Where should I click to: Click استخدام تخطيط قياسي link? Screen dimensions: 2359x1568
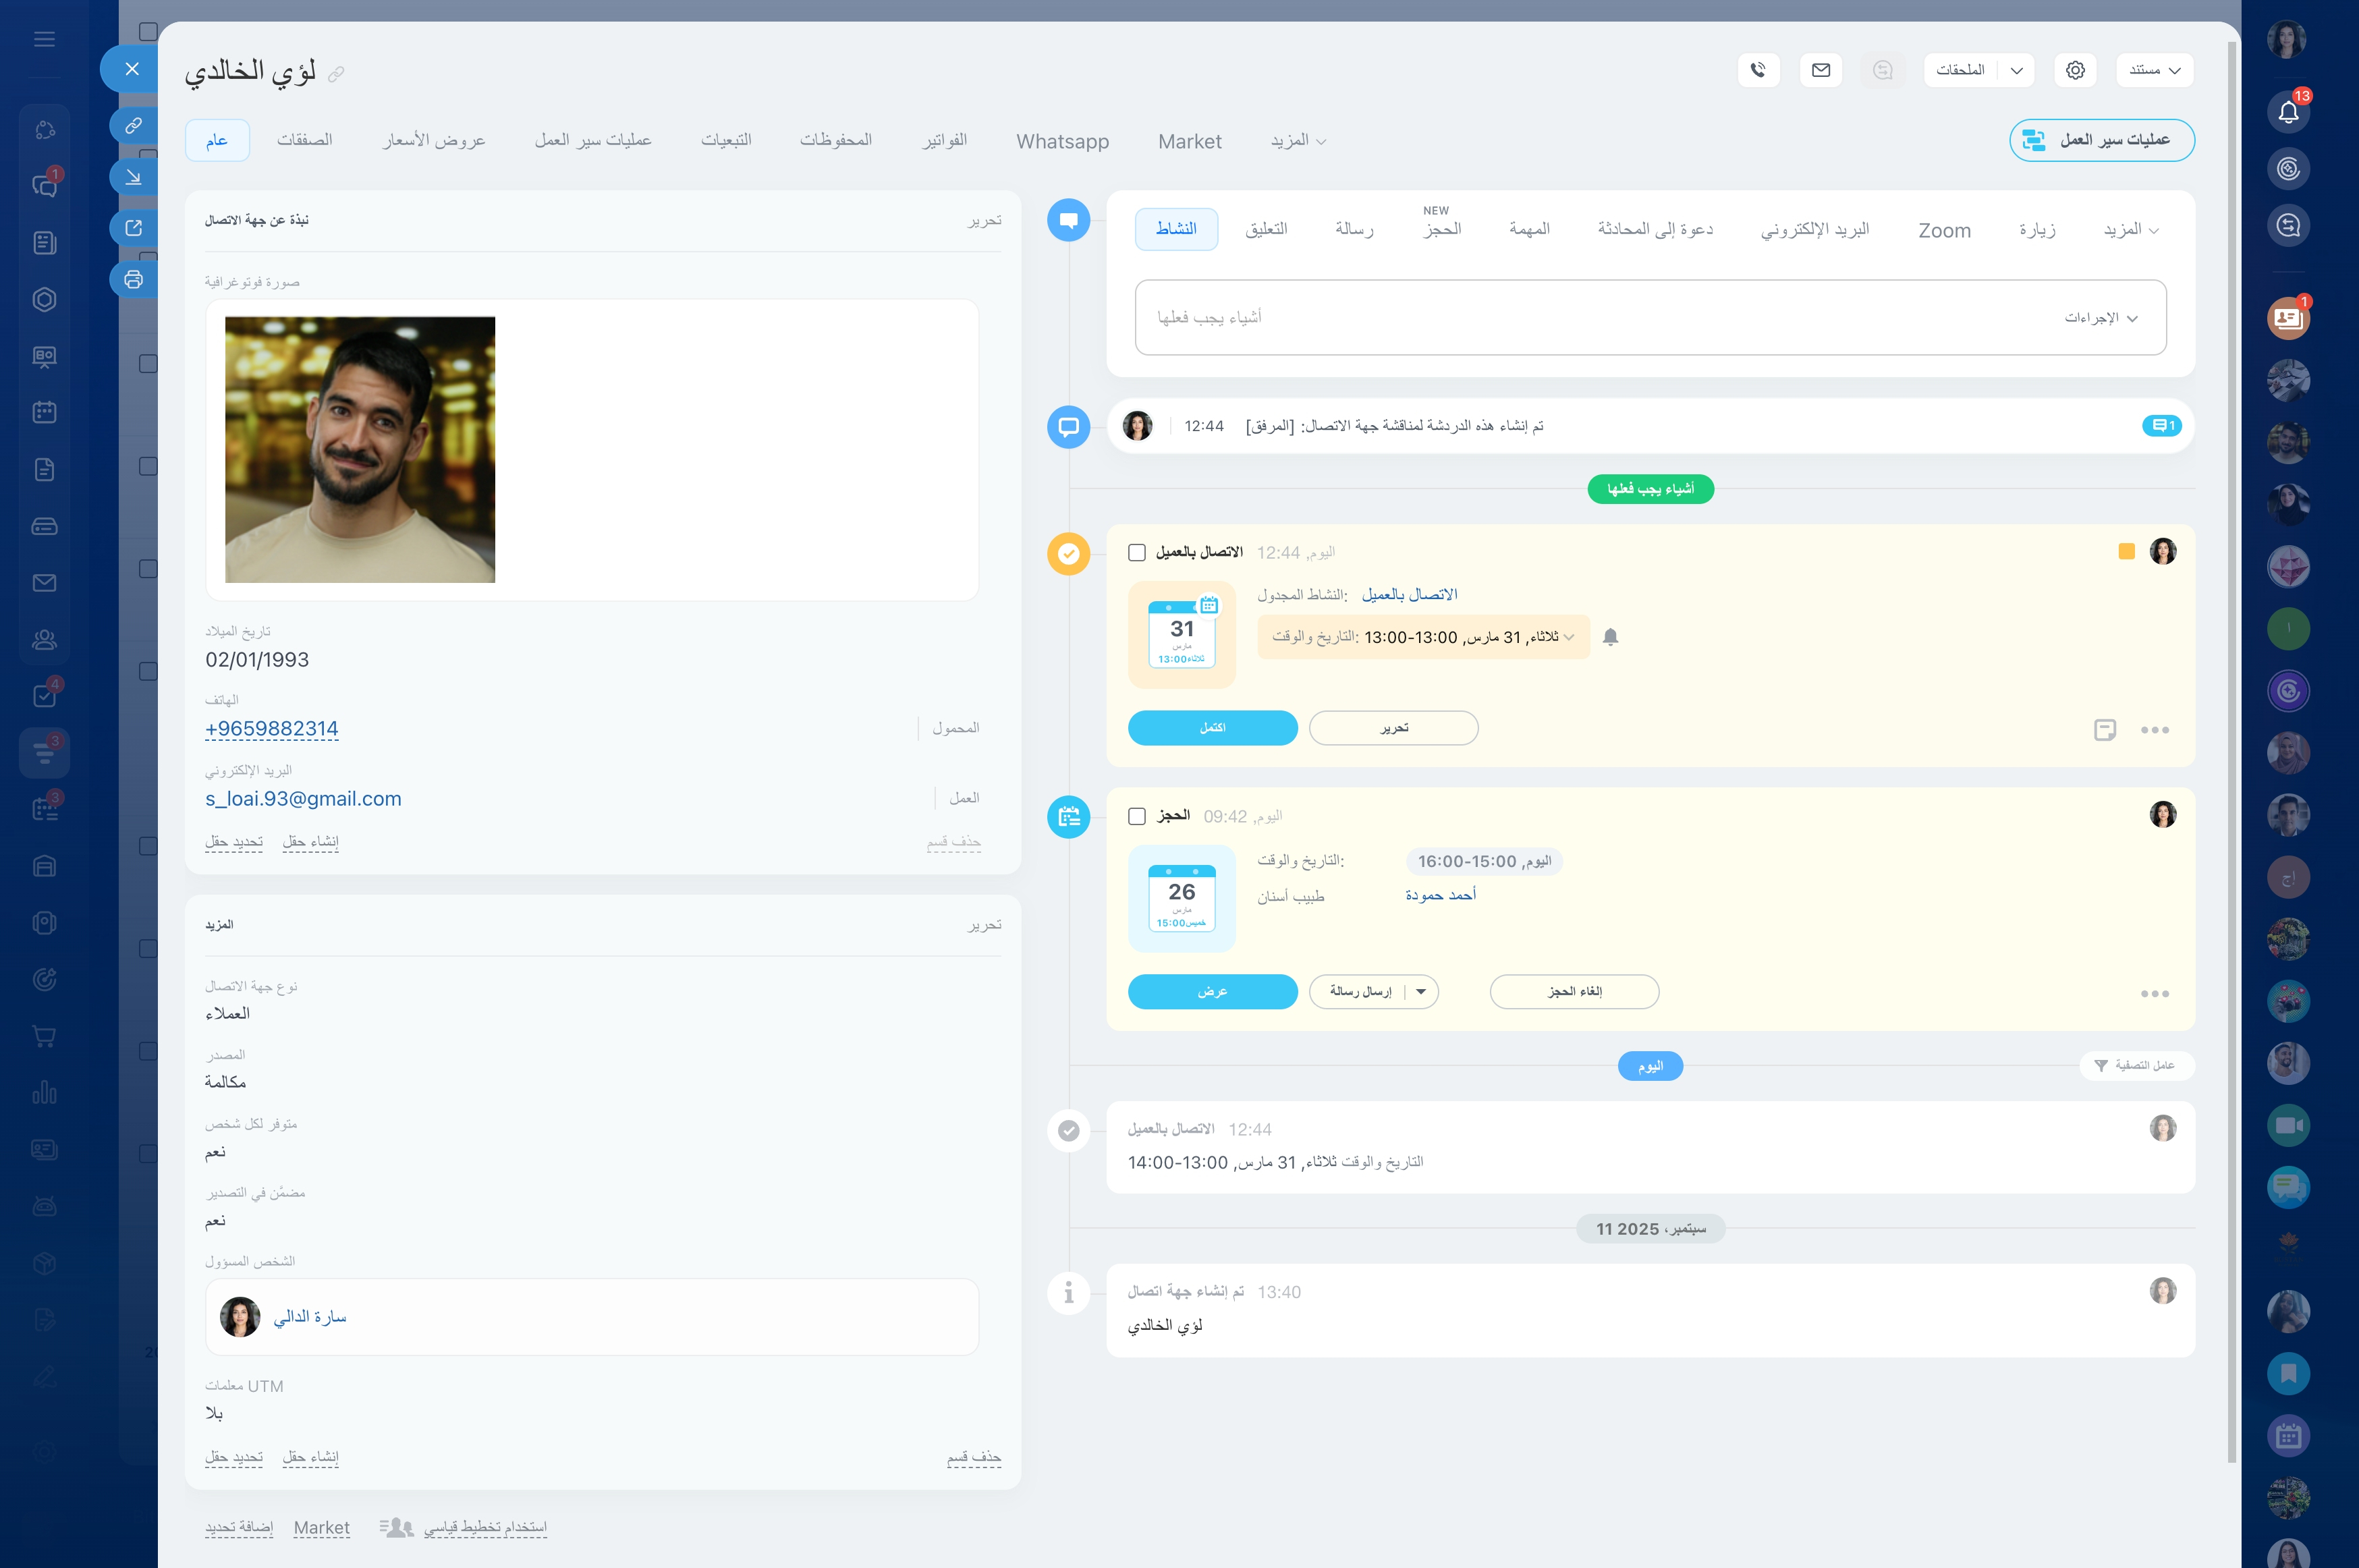point(485,1528)
